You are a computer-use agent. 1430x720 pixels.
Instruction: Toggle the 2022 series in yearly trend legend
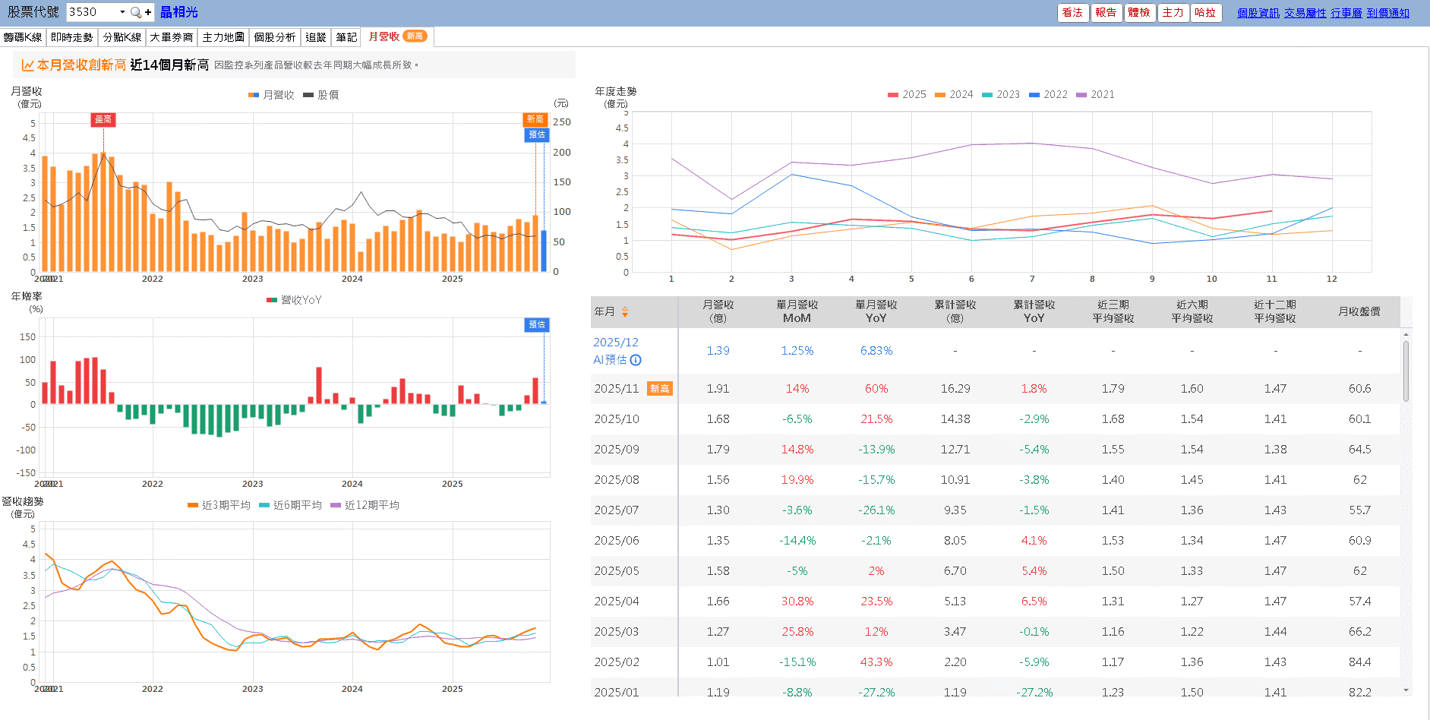1048,94
